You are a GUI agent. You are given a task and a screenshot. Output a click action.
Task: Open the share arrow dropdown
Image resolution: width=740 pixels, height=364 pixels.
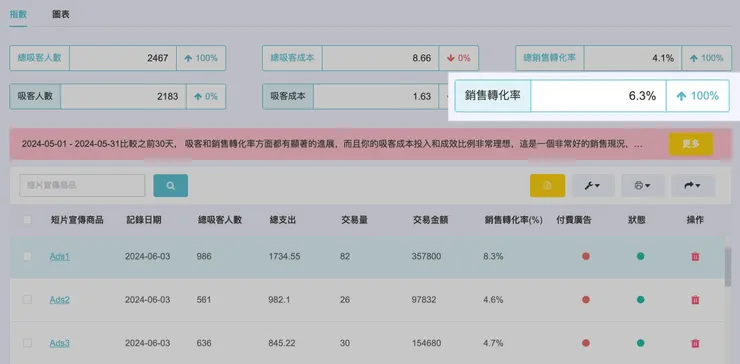coord(693,186)
